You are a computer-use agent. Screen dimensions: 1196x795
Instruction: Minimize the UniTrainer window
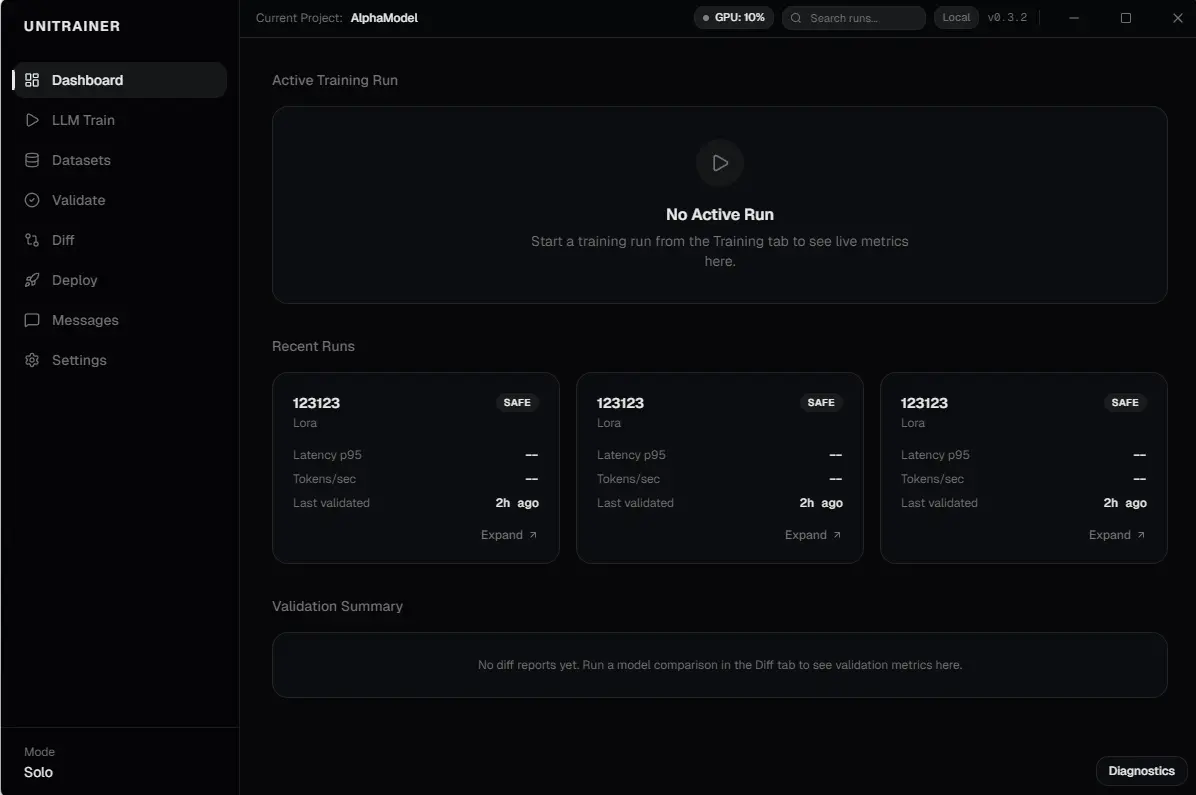tap(1074, 18)
